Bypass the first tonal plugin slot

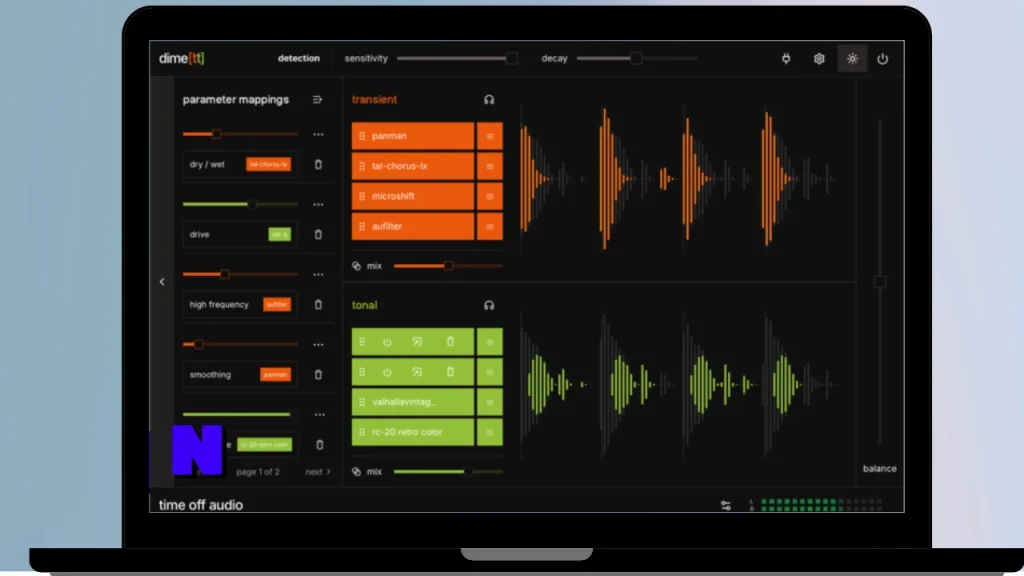click(x=387, y=342)
